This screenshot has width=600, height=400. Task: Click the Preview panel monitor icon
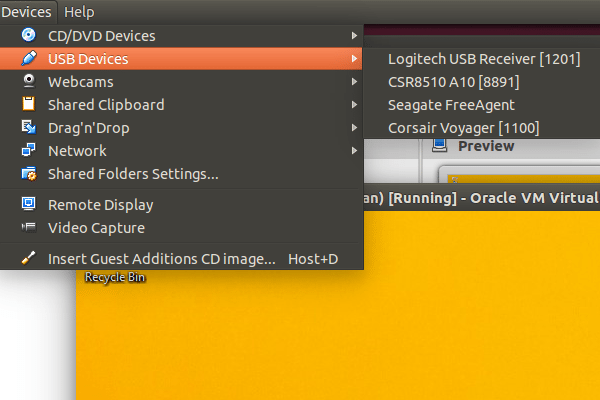click(x=439, y=145)
